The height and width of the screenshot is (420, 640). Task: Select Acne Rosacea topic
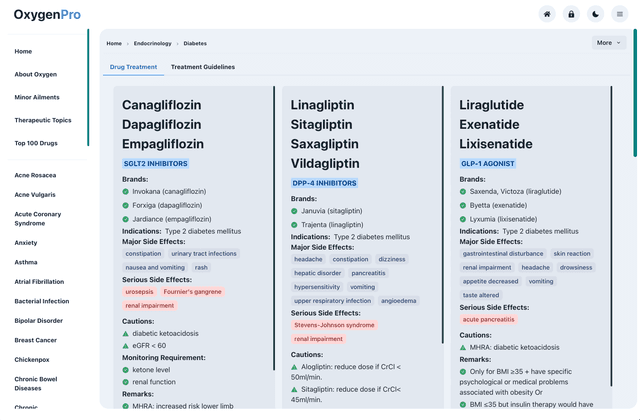click(x=35, y=175)
